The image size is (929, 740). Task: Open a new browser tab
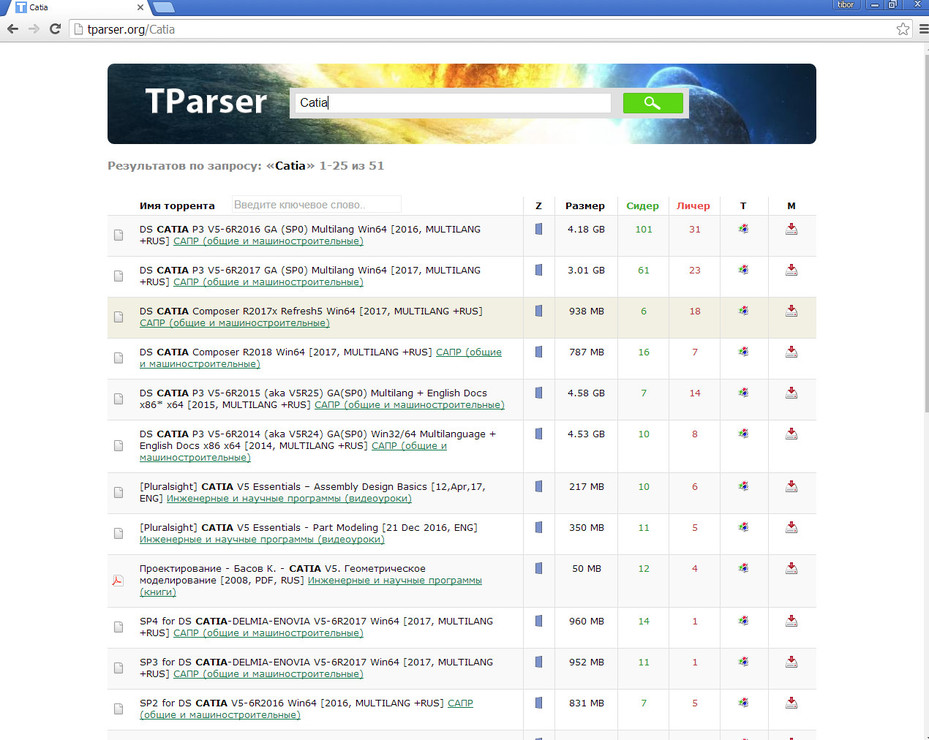[x=164, y=7]
